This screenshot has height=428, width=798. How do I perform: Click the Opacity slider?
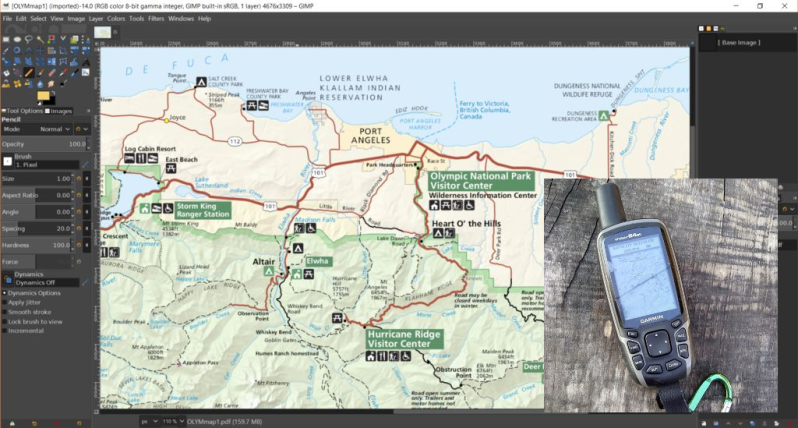click(44, 144)
